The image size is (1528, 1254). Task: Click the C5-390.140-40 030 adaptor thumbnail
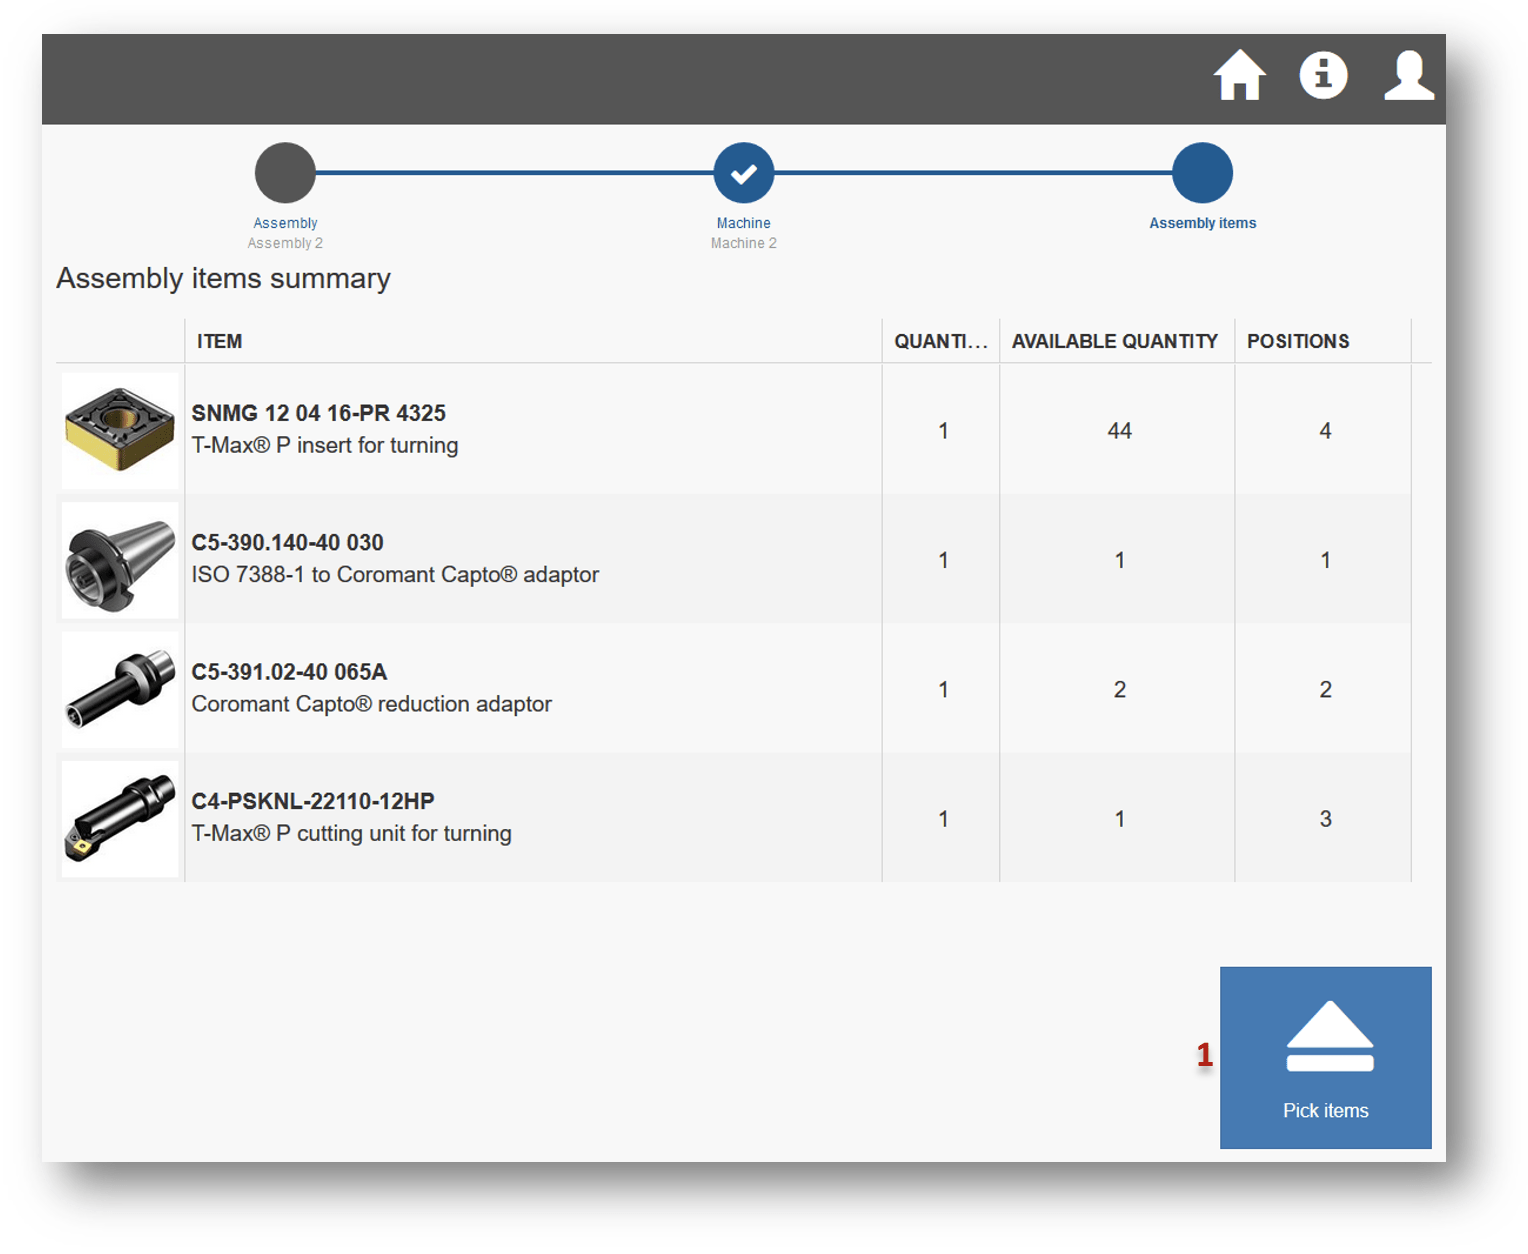tap(120, 560)
